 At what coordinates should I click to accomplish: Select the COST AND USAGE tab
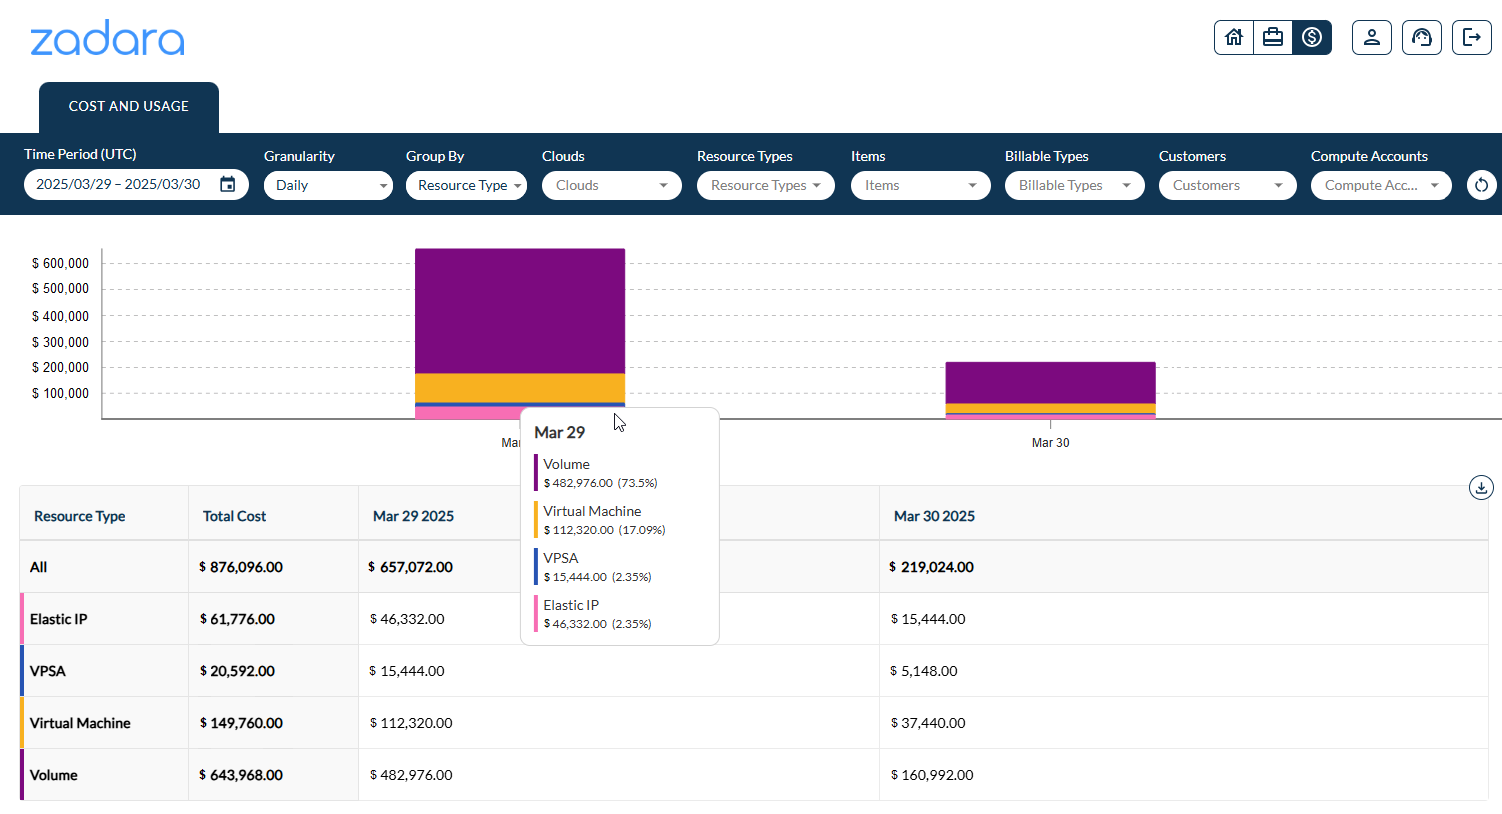(x=128, y=106)
